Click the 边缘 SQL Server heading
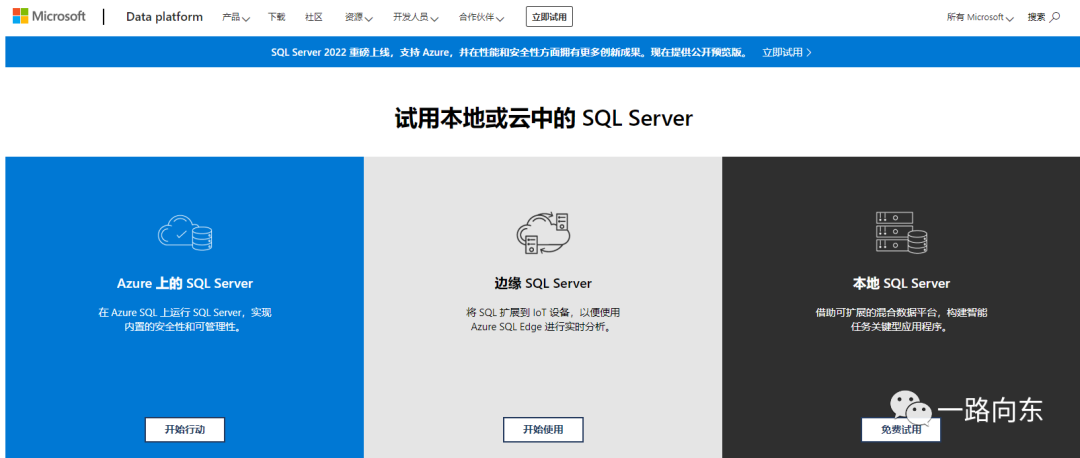This screenshot has width=1080, height=458. click(x=543, y=283)
